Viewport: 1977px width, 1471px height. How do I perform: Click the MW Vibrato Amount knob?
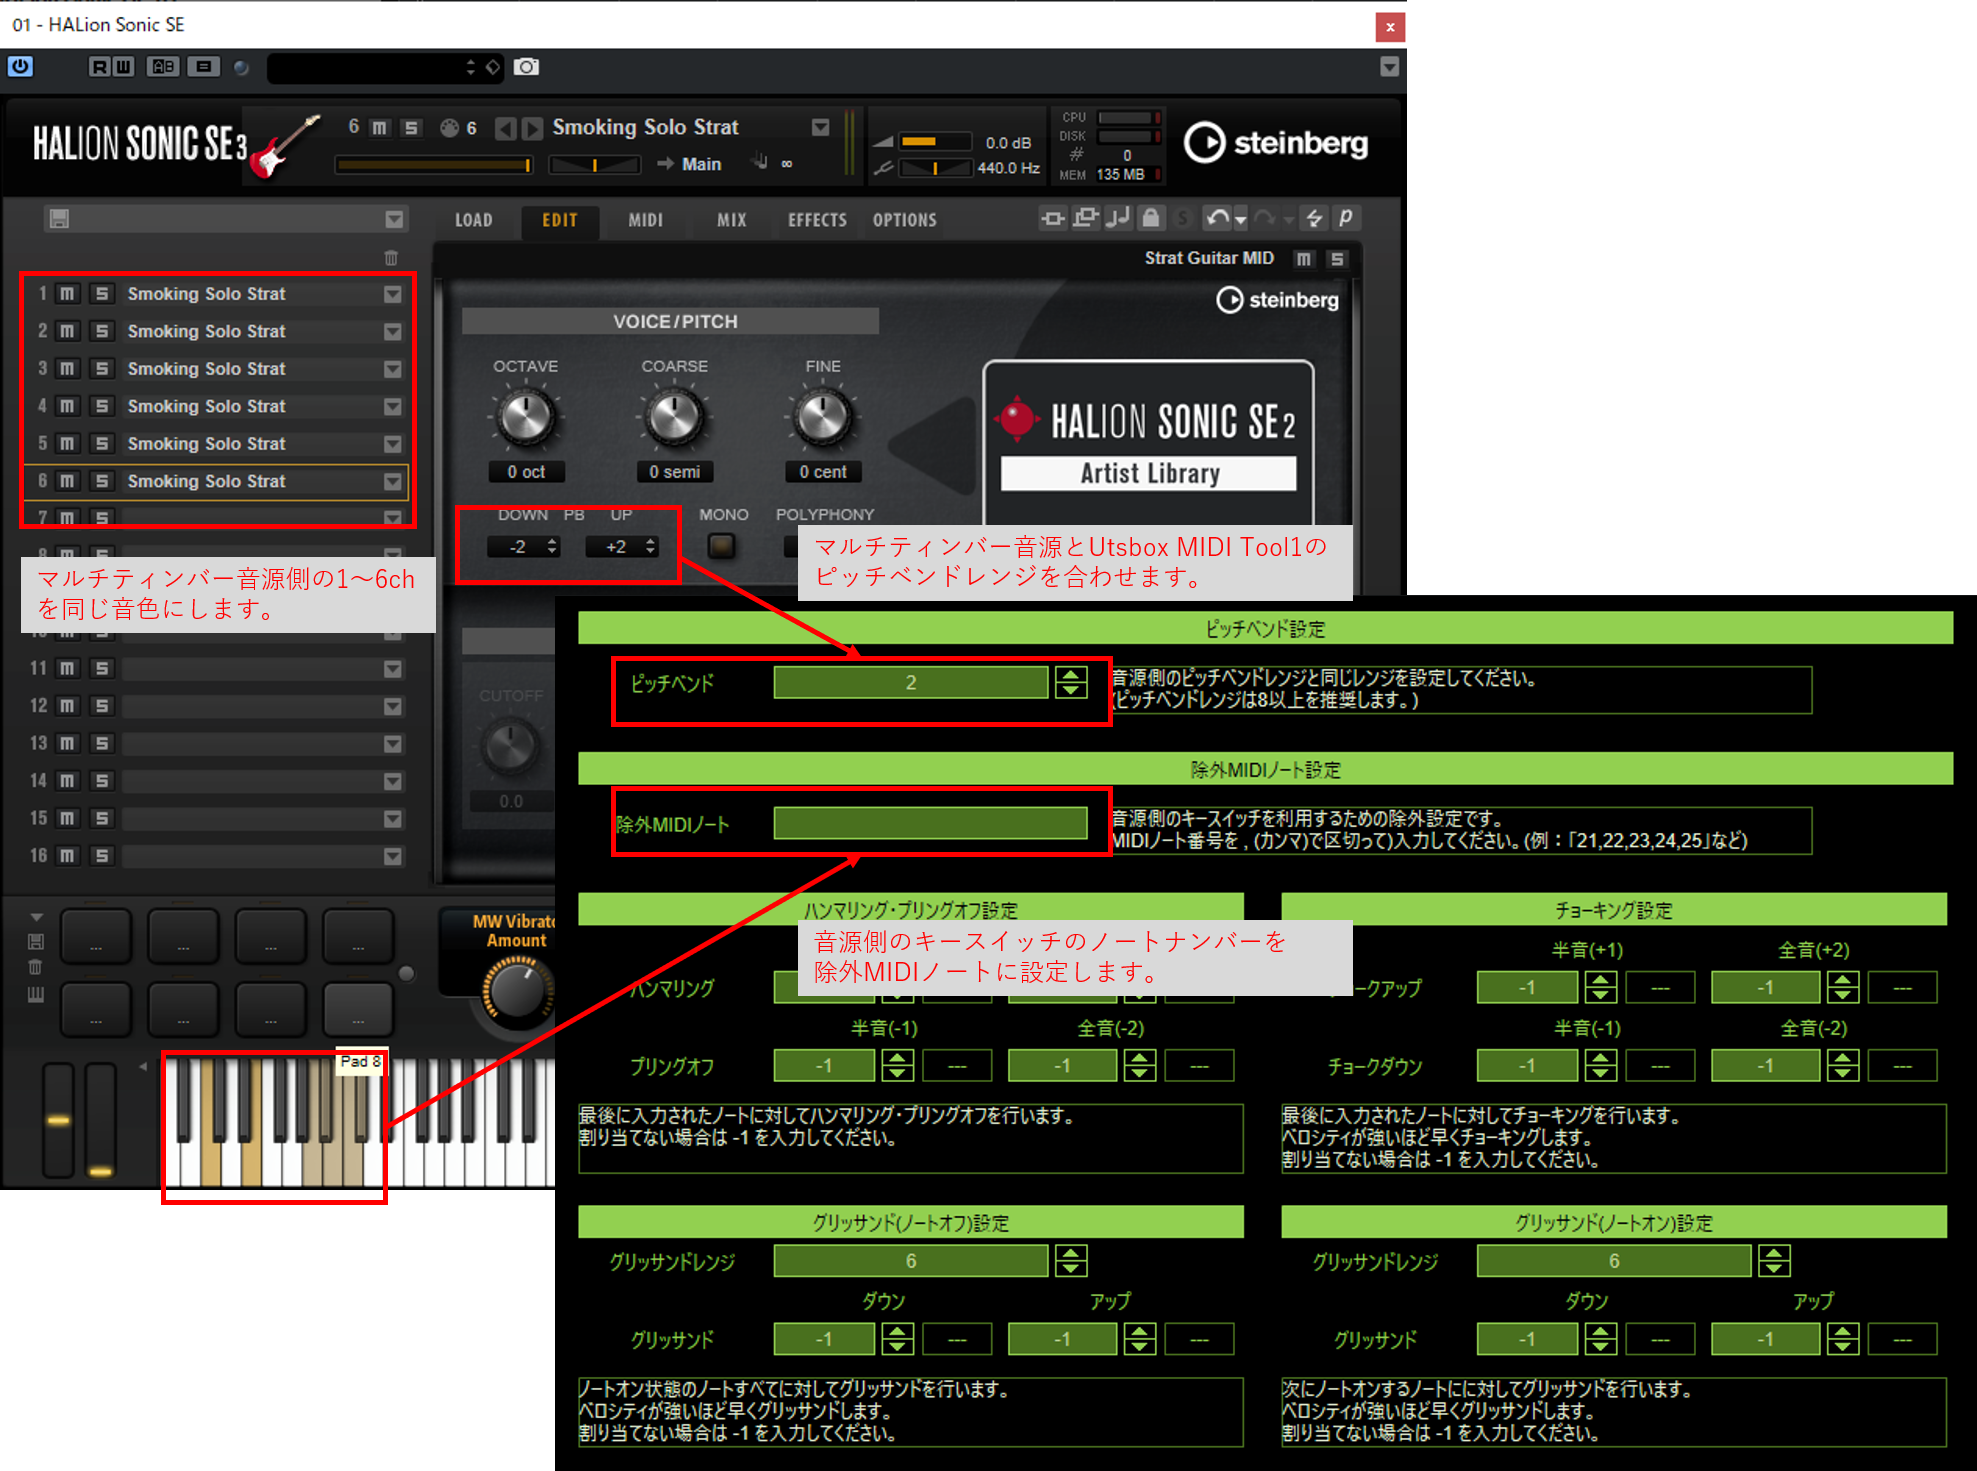(517, 992)
